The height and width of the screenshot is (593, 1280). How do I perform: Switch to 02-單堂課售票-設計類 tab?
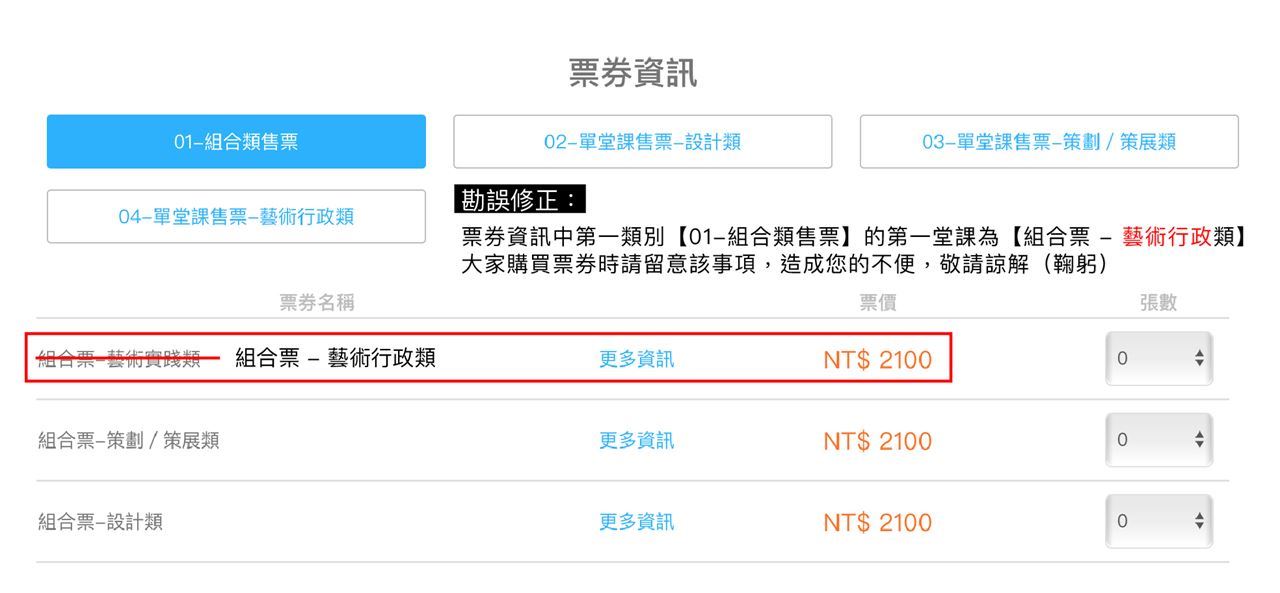(642, 142)
